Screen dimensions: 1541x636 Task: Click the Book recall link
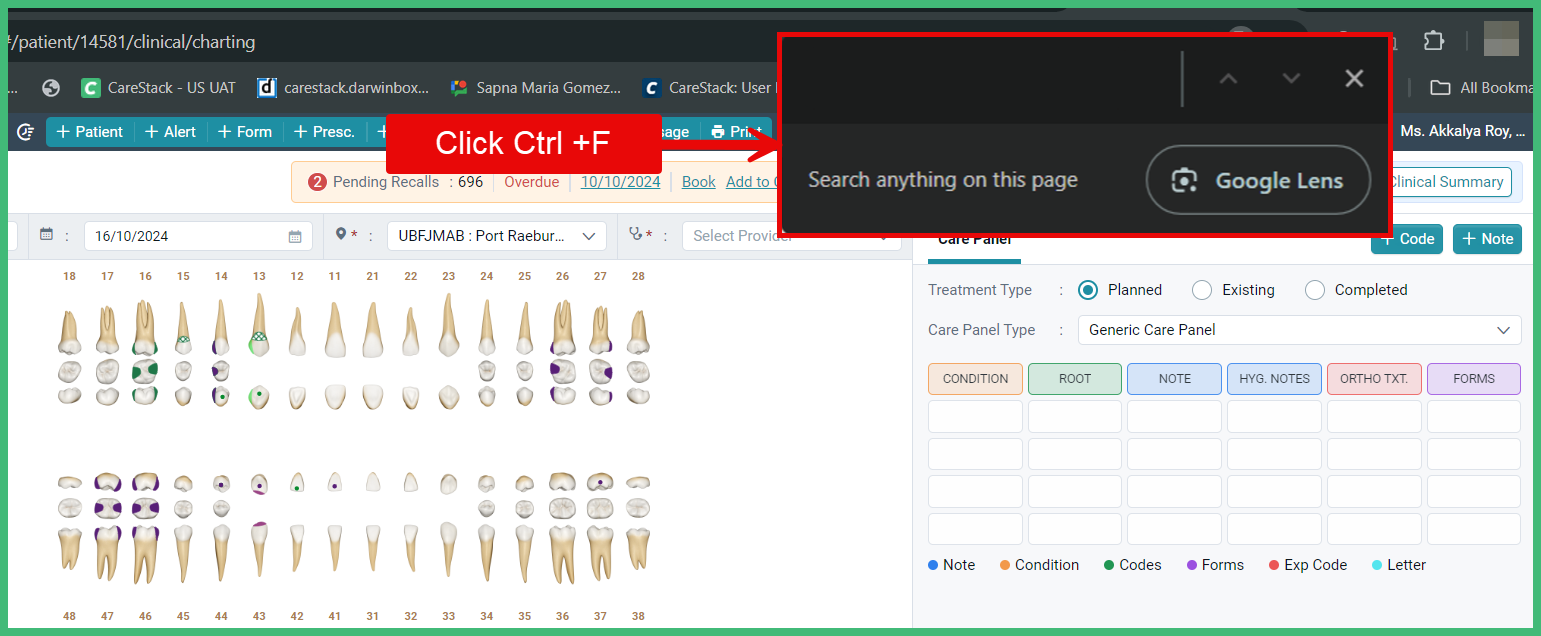point(699,182)
